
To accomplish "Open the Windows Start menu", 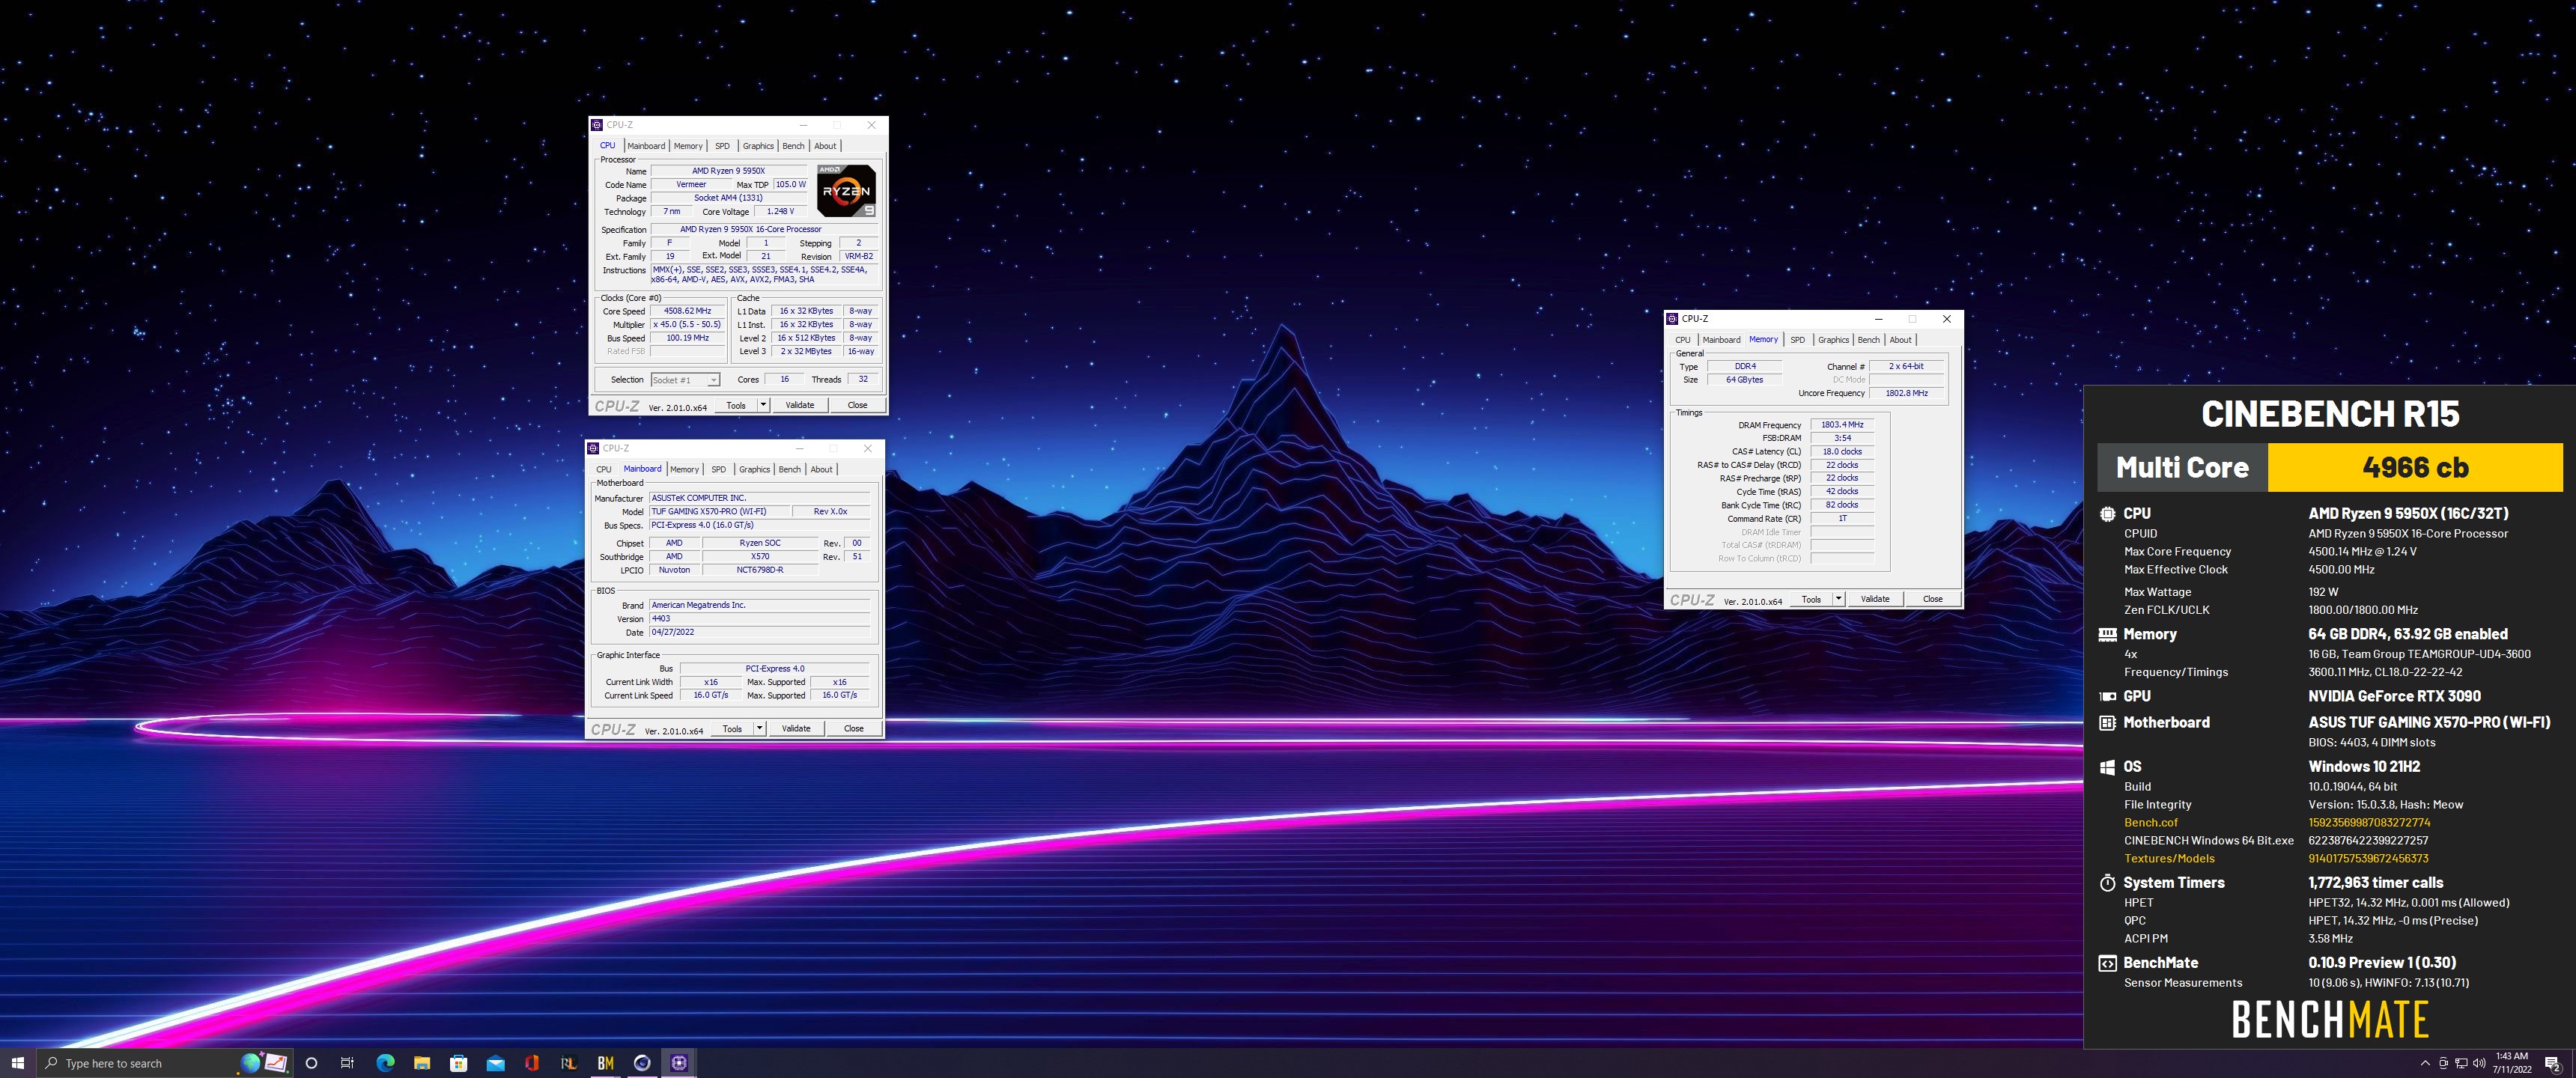I will click(17, 1063).
